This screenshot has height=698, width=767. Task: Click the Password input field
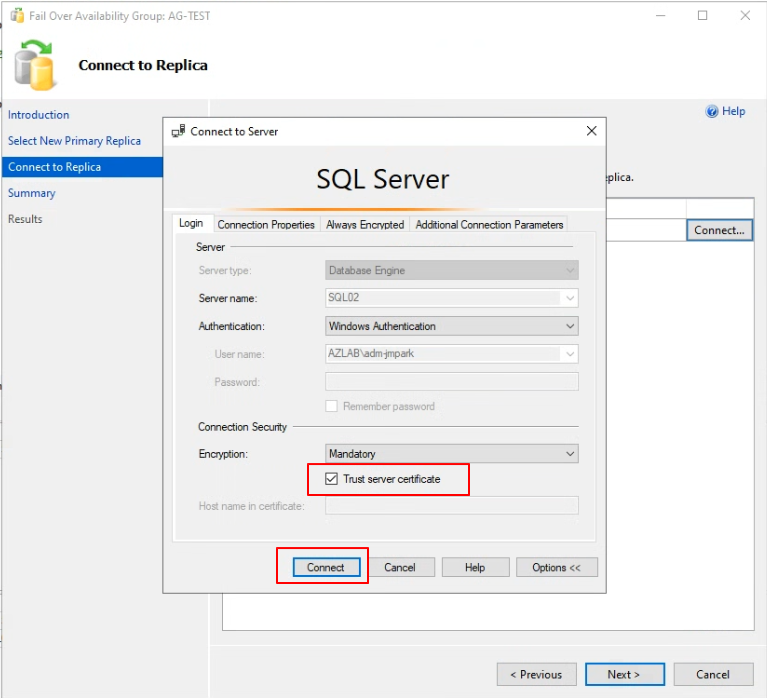pyautogui.click(x=451, y=382)
